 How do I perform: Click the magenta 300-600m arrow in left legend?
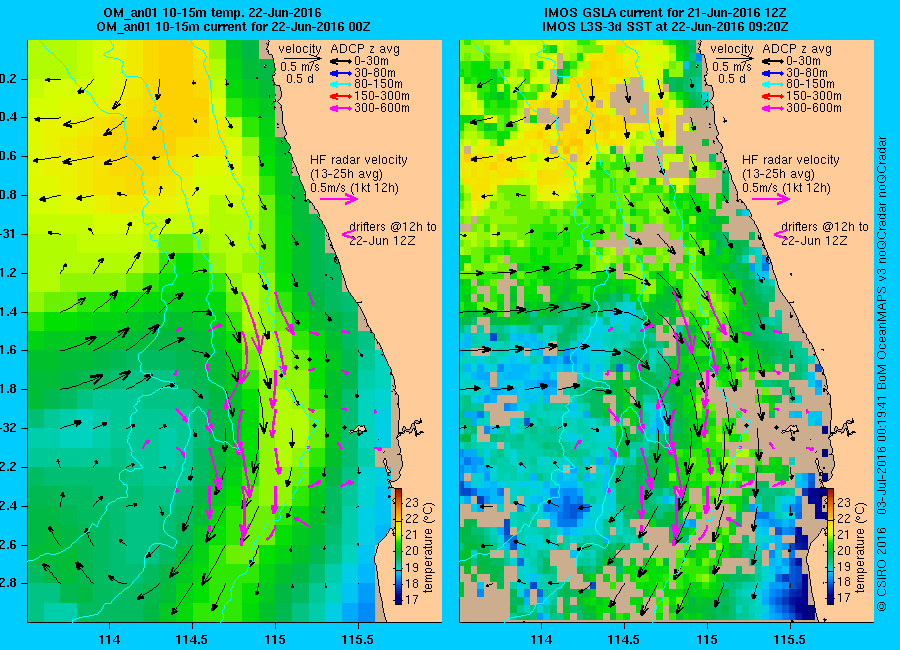(x=340, y=108)
